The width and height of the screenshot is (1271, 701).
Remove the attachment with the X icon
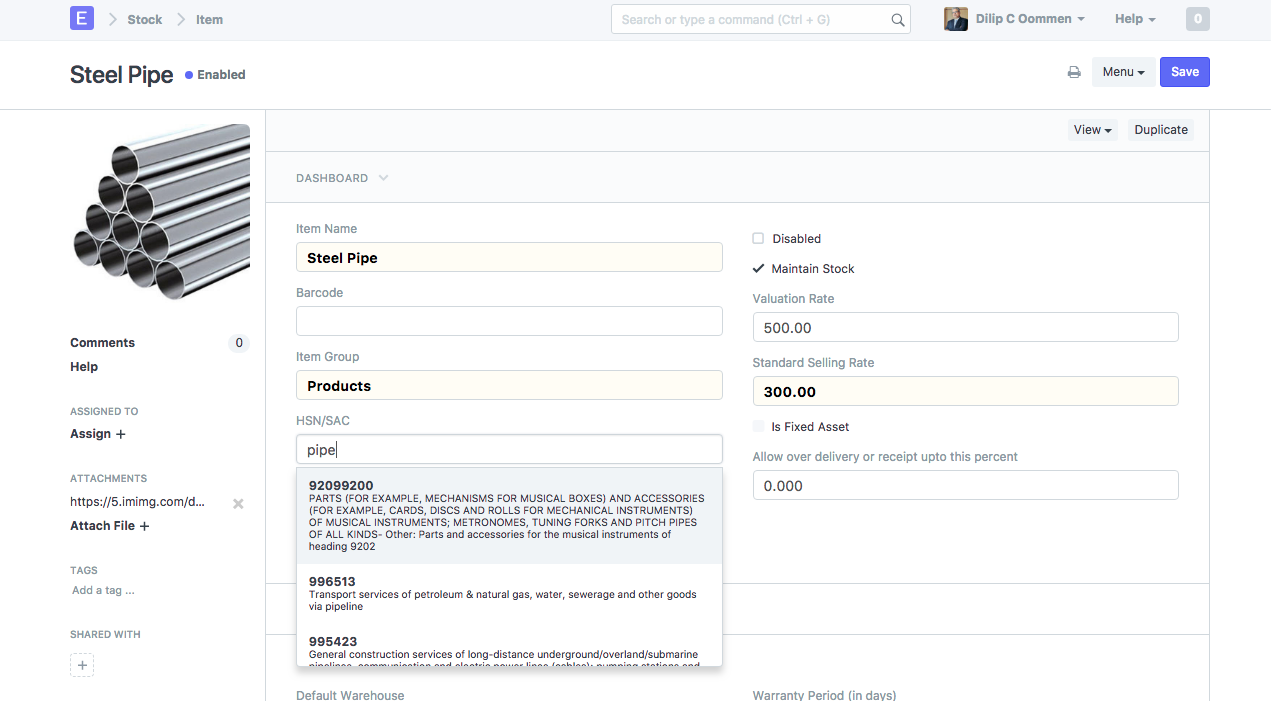[x=238, y=503]
